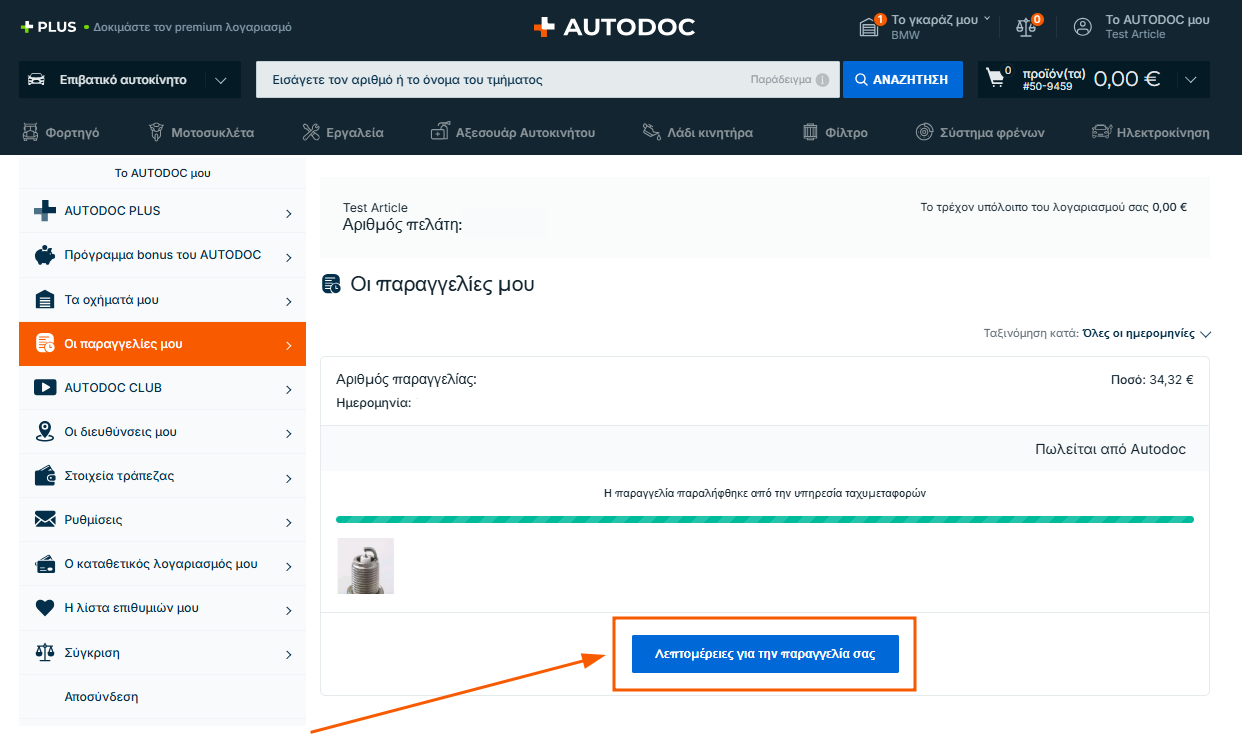Click the truck icon for Φορτηγό

click(30, 132)
